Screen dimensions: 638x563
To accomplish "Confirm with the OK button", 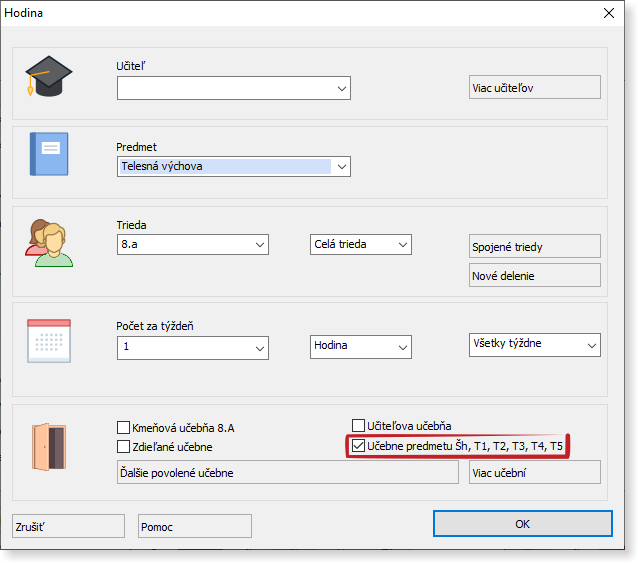I will [523, 524].
